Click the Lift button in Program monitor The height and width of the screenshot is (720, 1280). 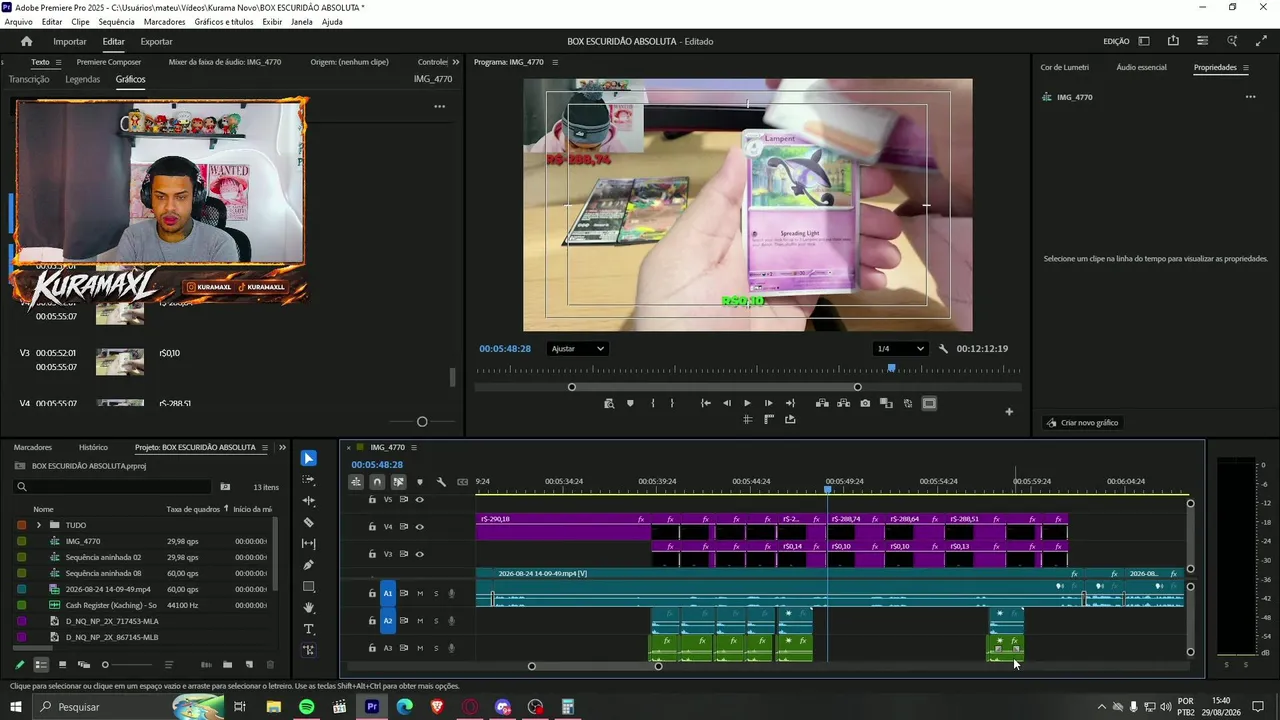[x=822, y=404]
